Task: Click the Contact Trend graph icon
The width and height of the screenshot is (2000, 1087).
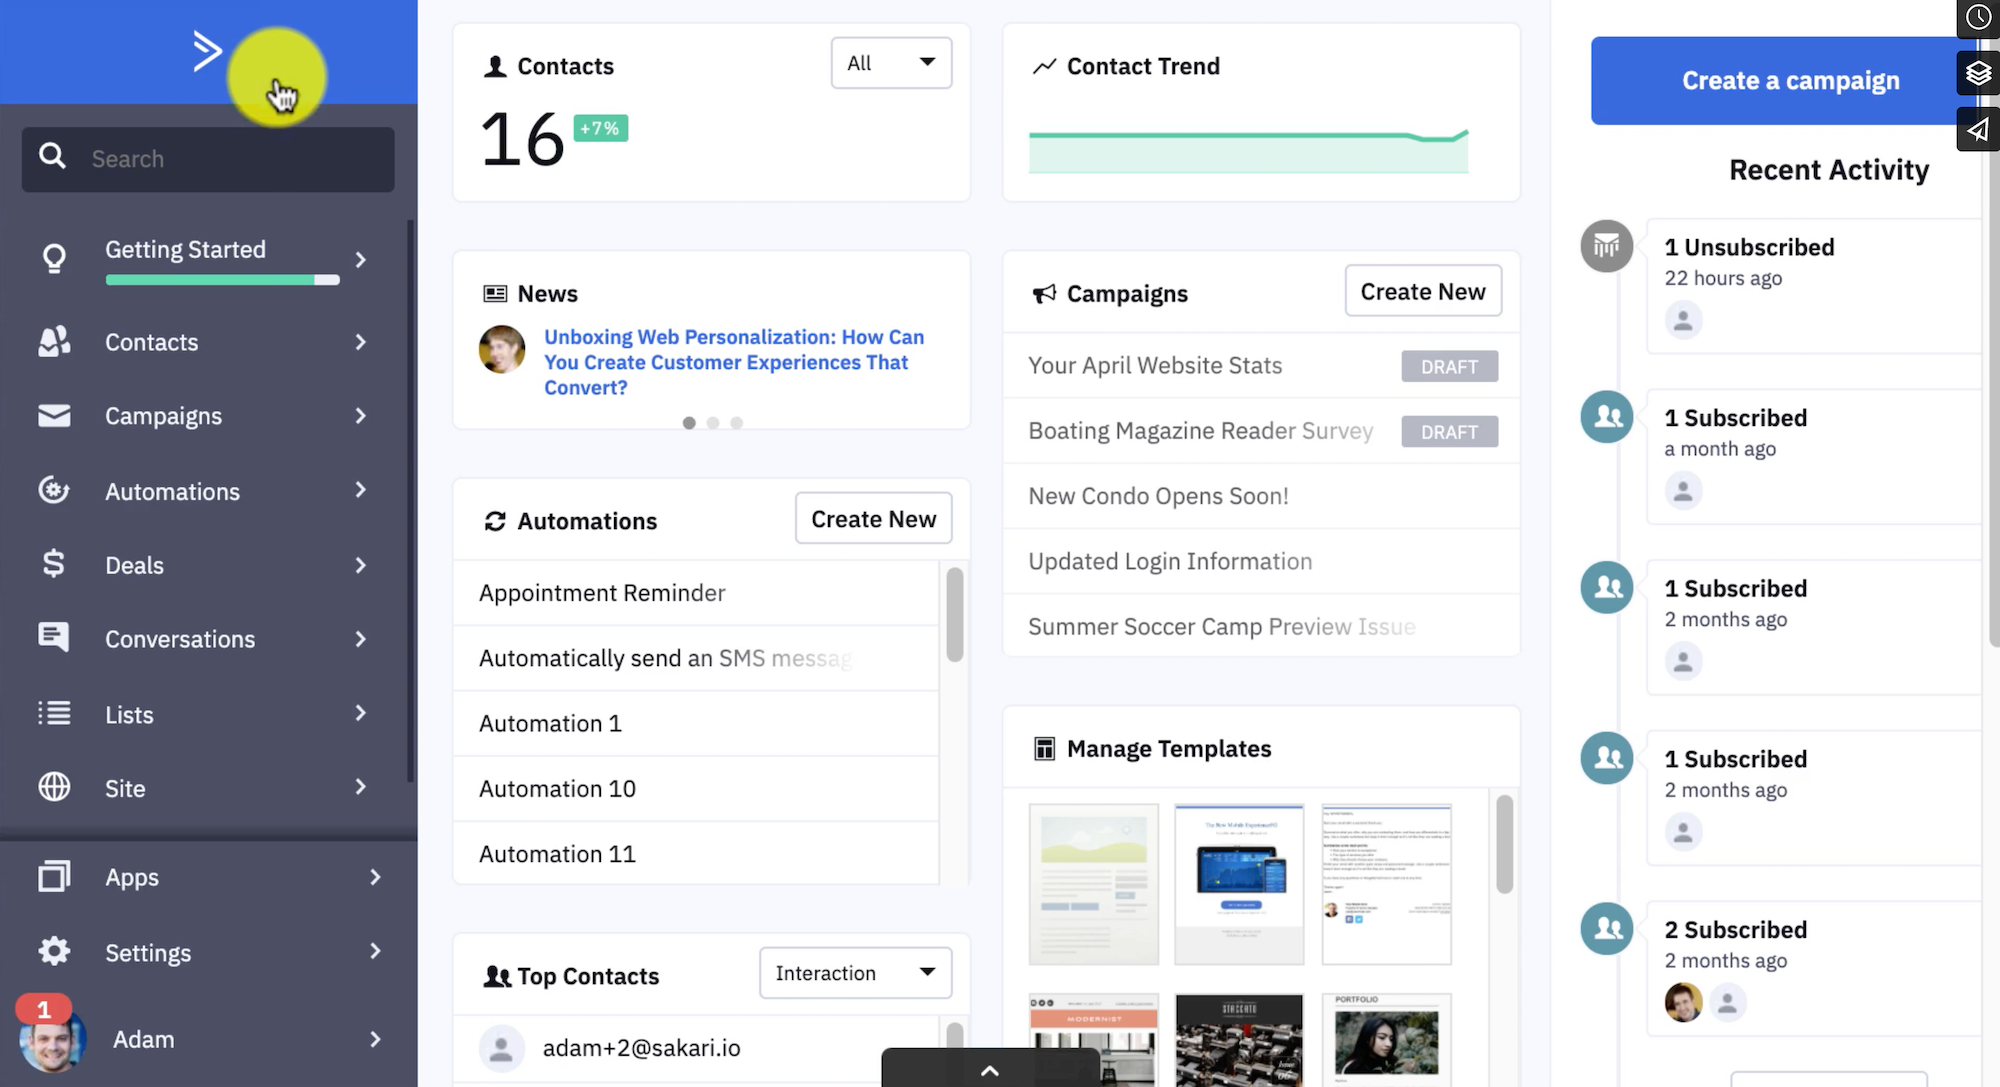Action: (x=1043, y=64)
